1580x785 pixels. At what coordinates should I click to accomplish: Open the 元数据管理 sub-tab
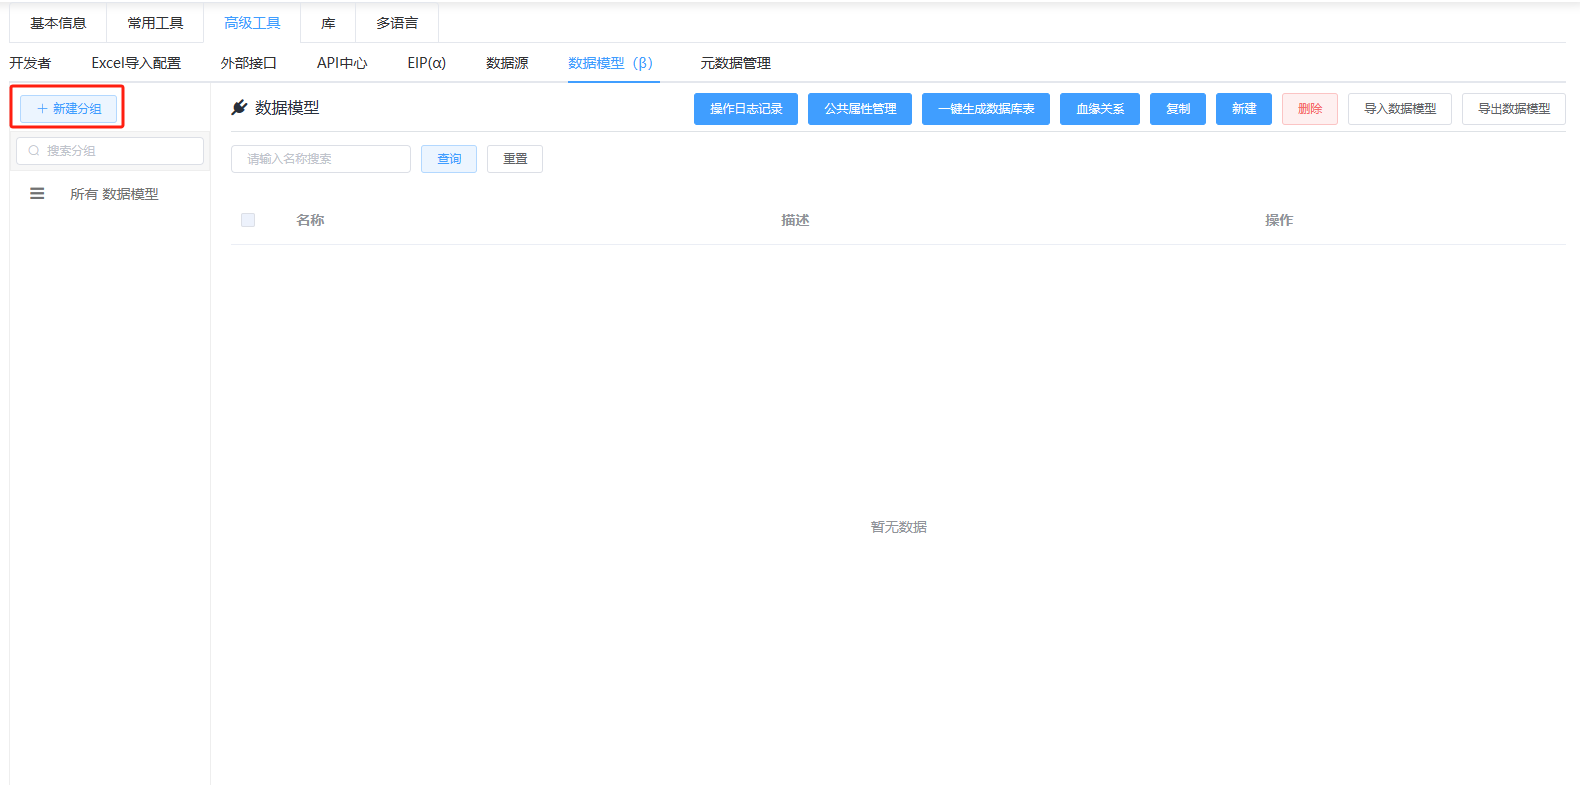[736, 63]
